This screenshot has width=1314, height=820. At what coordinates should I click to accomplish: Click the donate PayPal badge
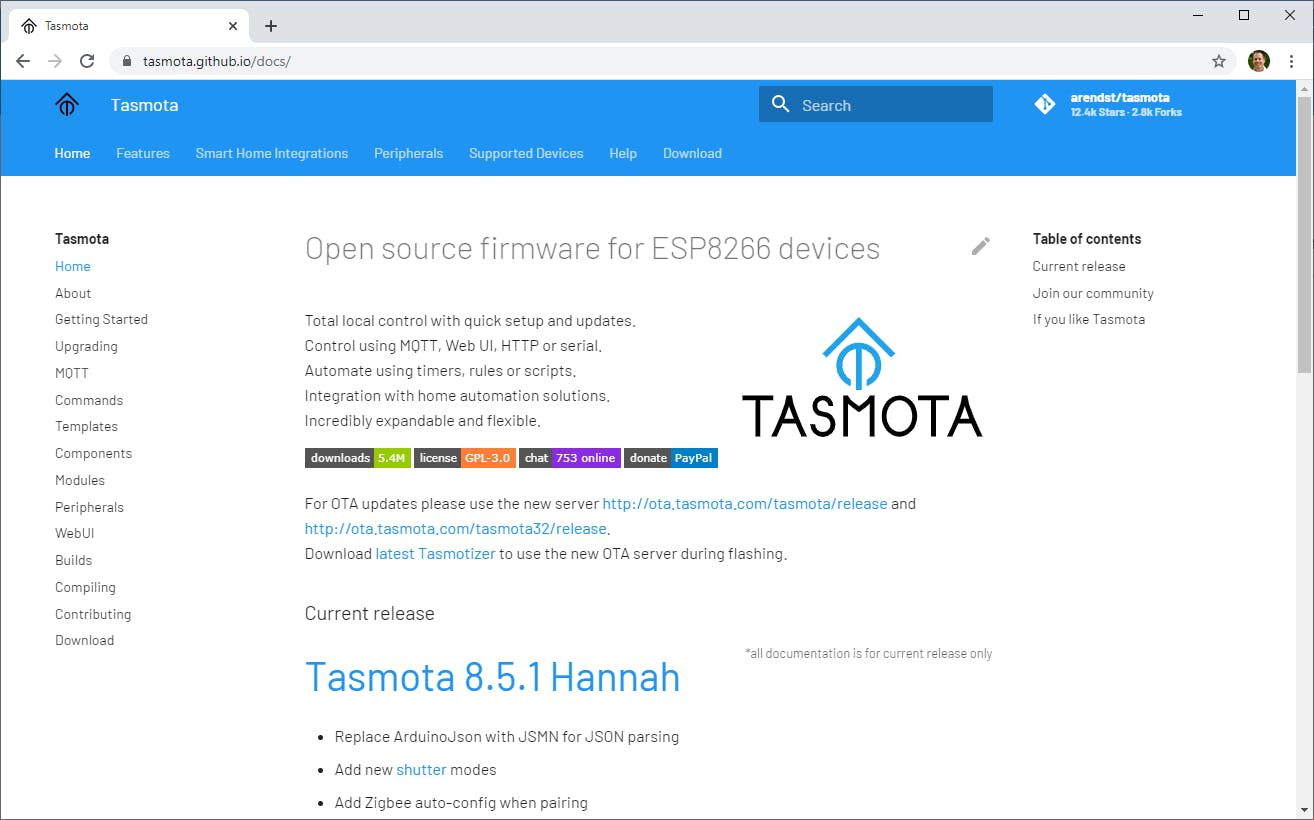671,457
